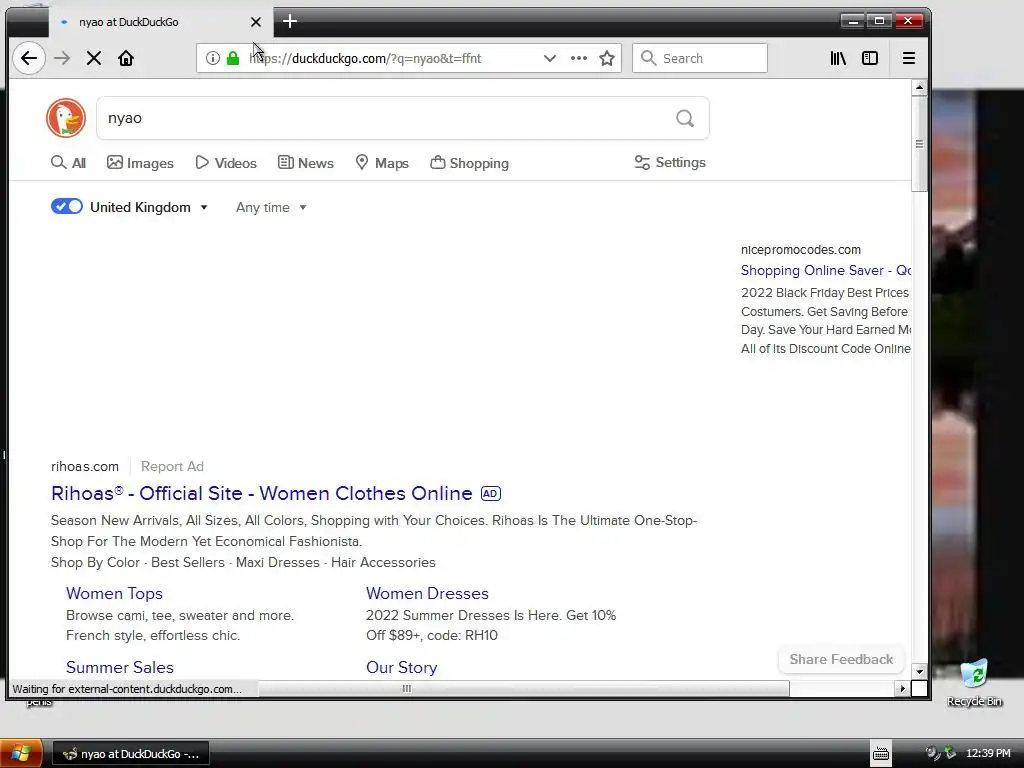Viewport: 1024px width, 768px height.
Task: Expand the United Kingdom region dropdown
Action: tap(204, 207)
